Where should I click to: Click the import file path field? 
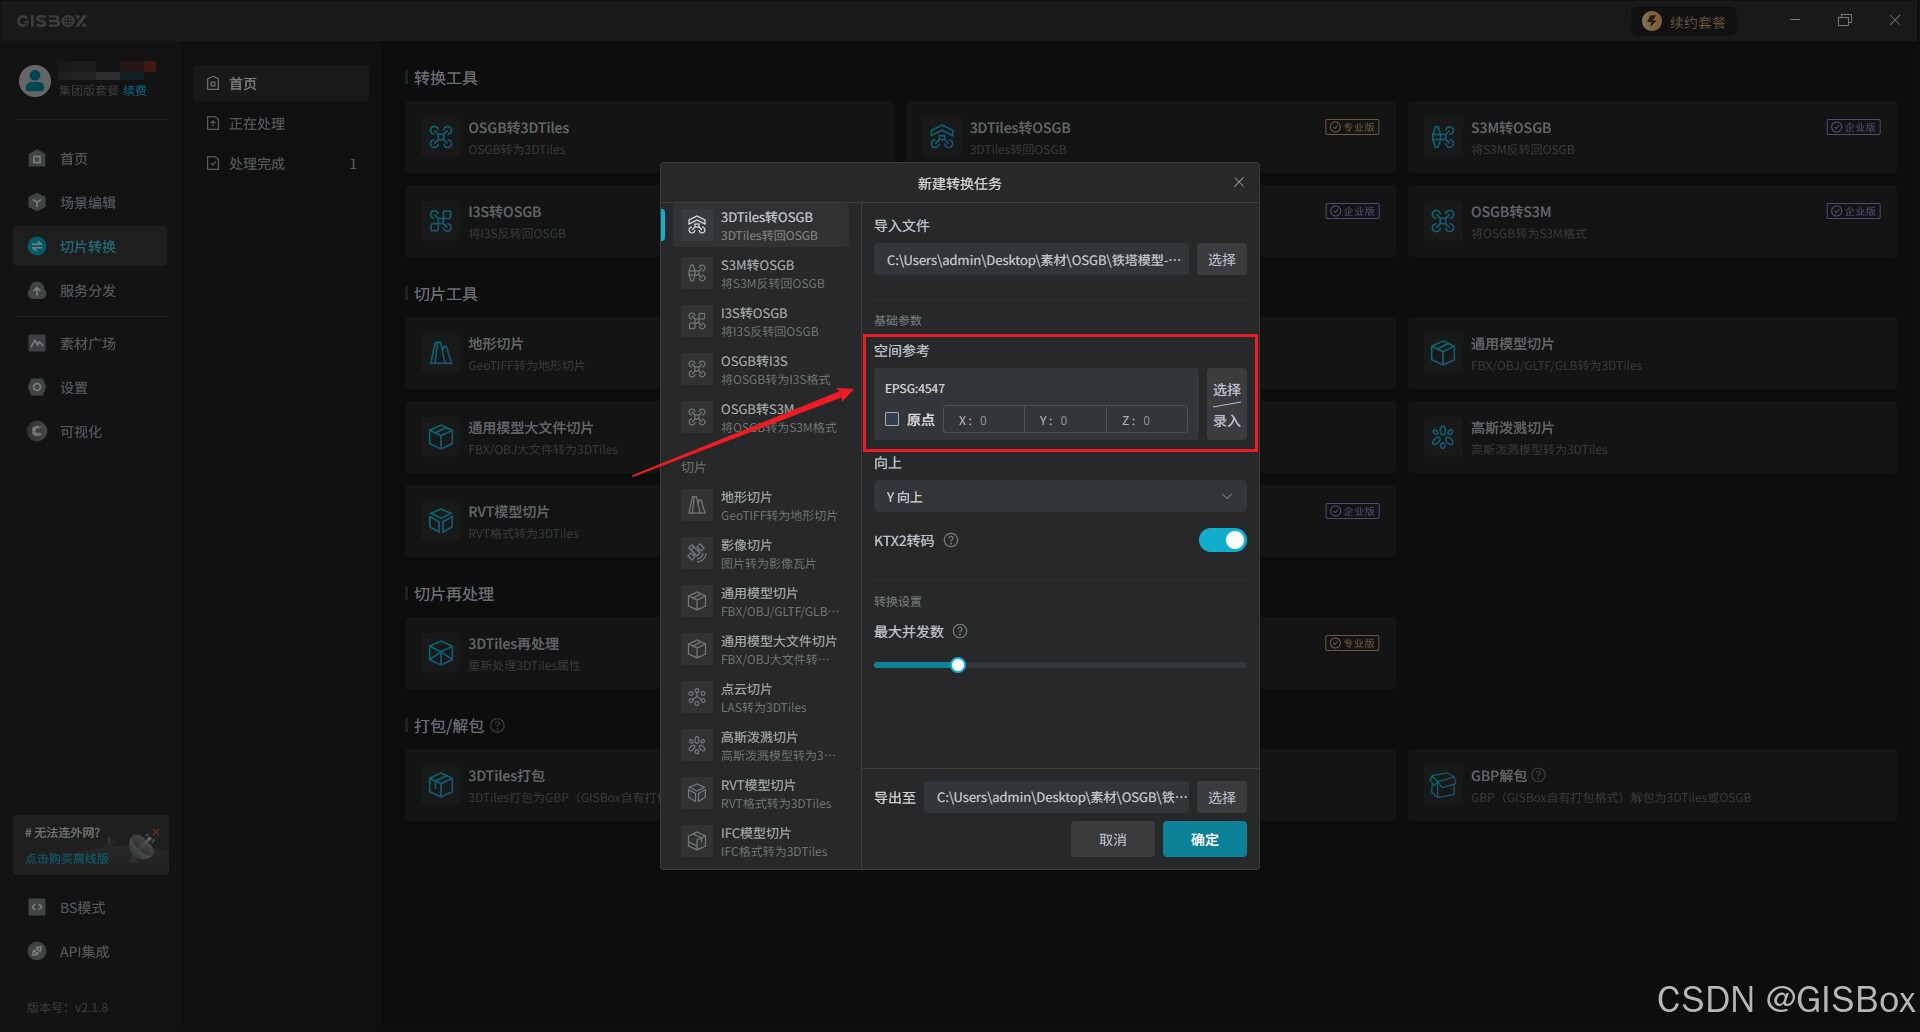pos(1032,259)
